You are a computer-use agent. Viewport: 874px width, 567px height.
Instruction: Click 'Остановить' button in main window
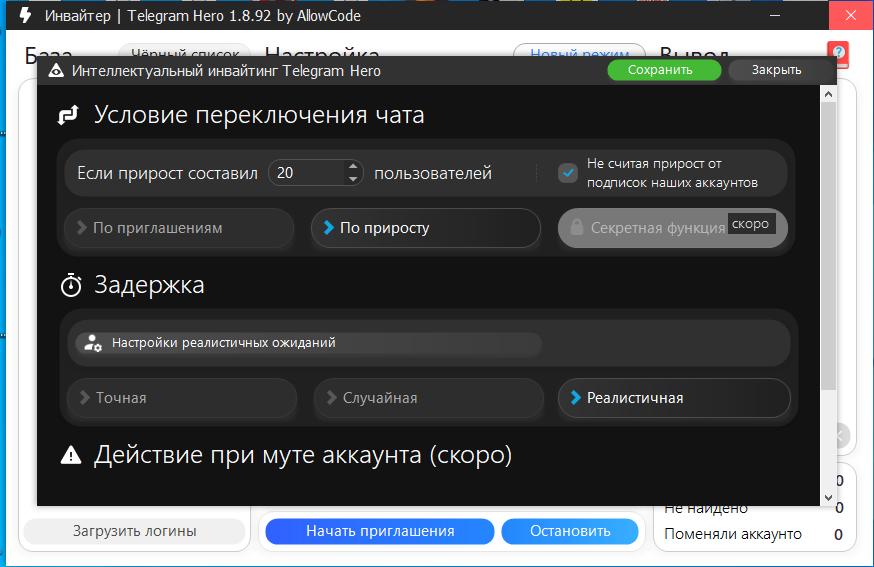coord(570,531)
